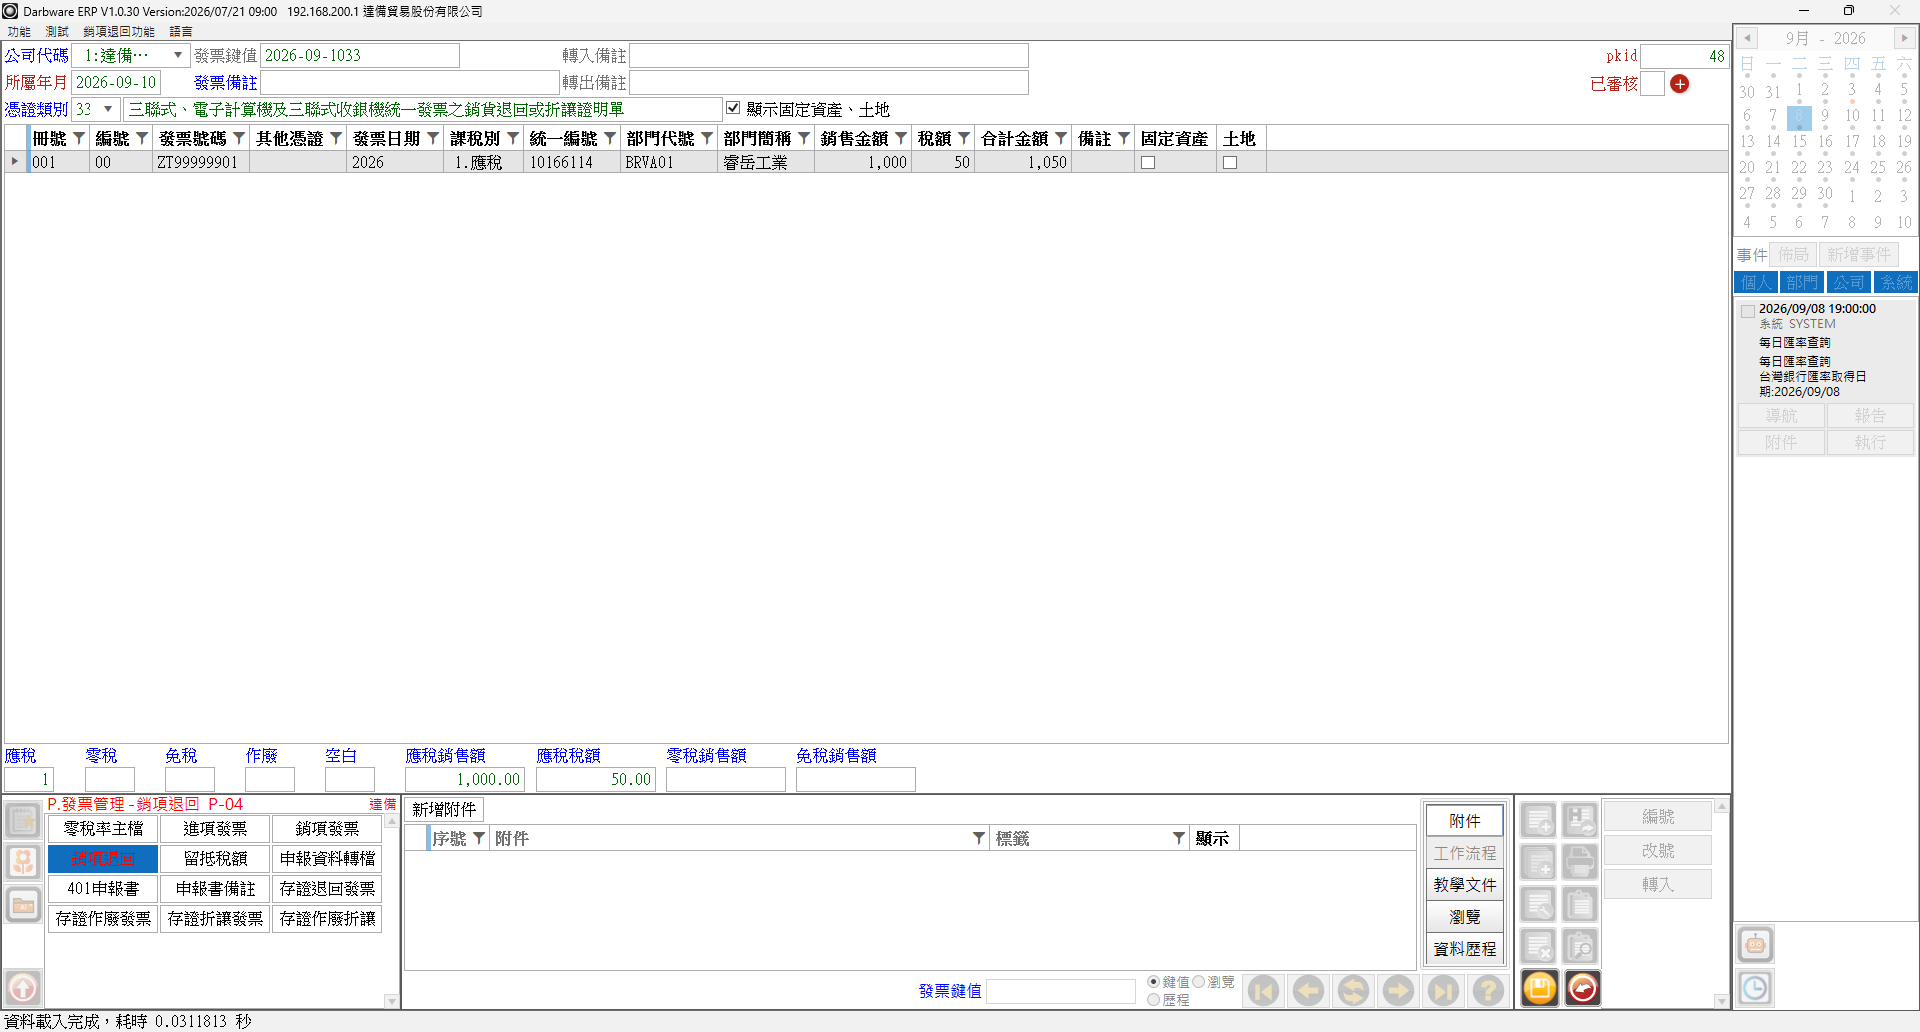
Task: Toggle 固定資產 checkbox in row 001
Action: click(x=1148, y=162)
